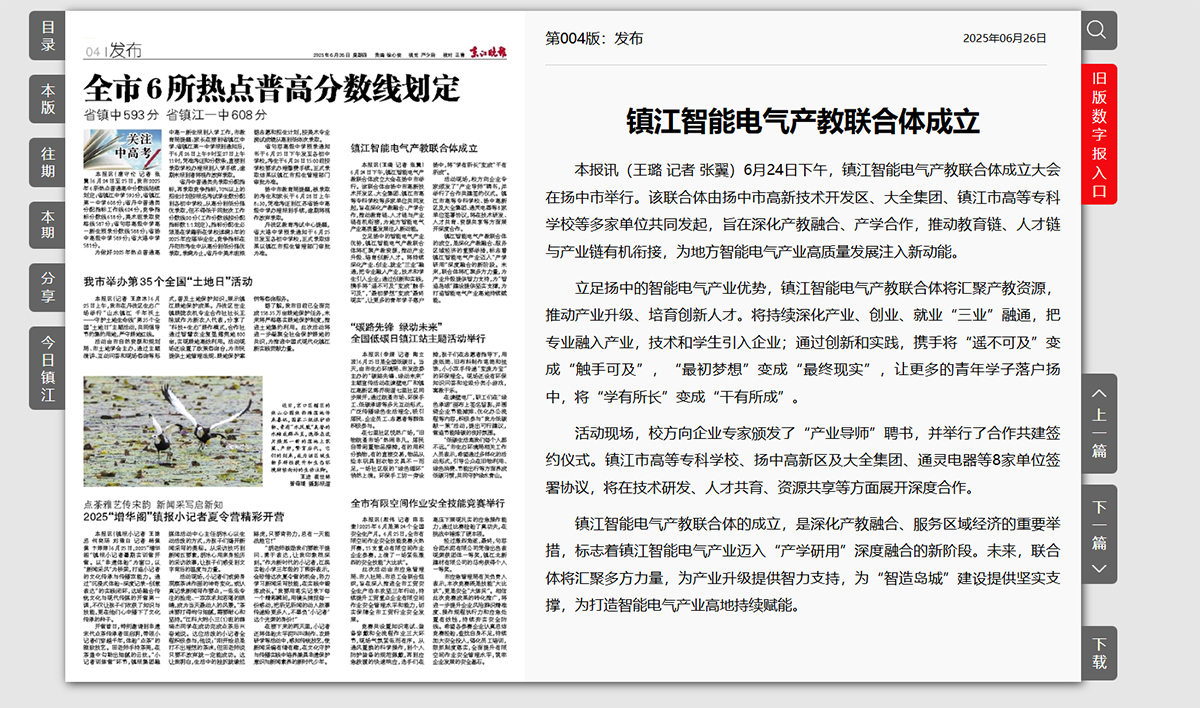Open the 本版 sidebar tab
1200x708 pixels.
coord(48,99)
